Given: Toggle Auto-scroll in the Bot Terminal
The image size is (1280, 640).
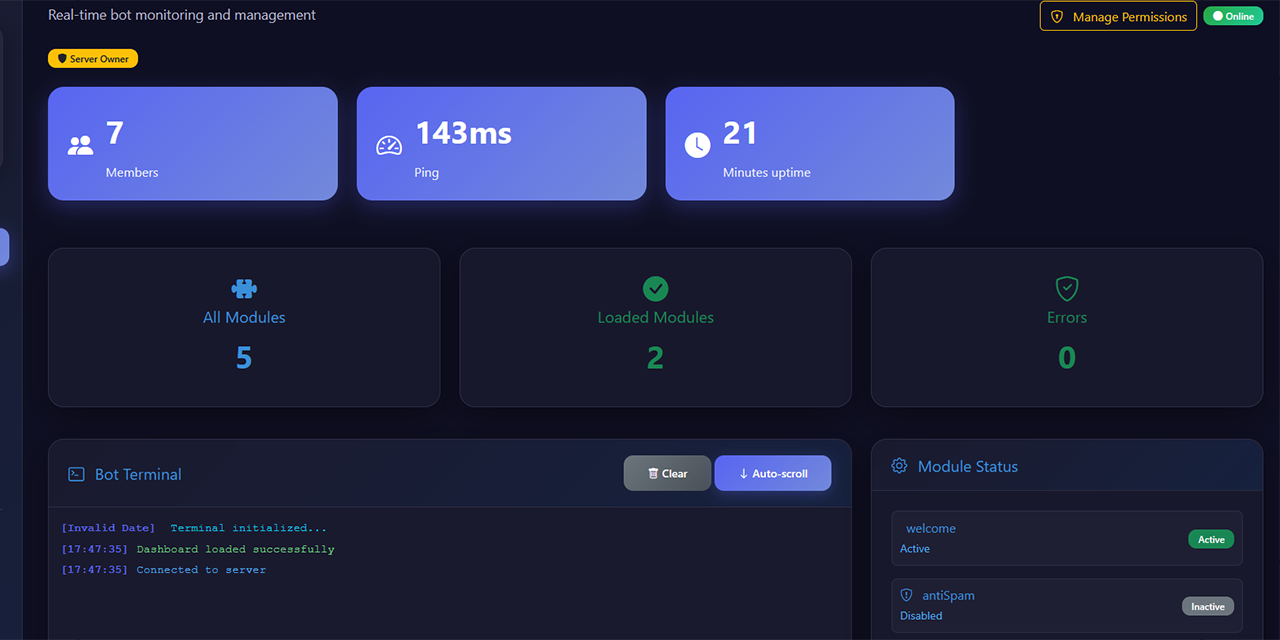Looking at the screenshot, I should (x=773, y=473).
